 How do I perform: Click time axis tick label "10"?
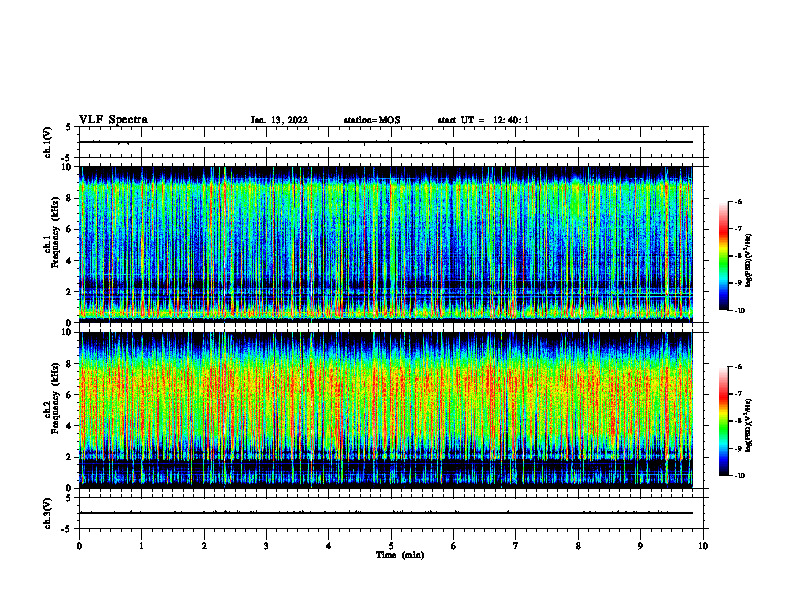point(703,546)
